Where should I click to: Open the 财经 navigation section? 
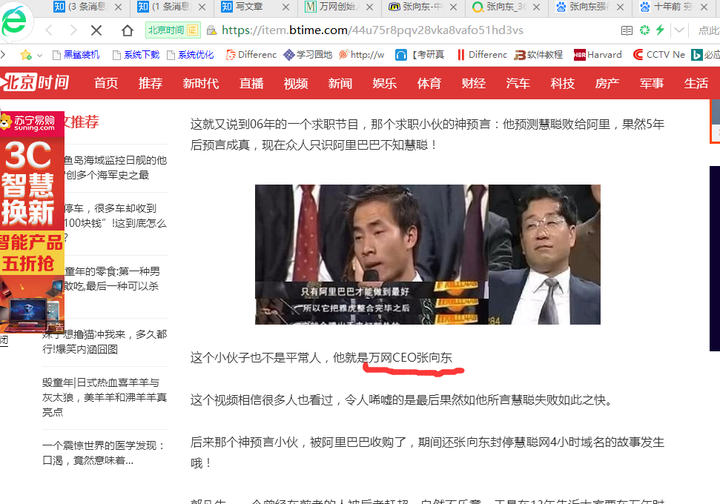473,83
